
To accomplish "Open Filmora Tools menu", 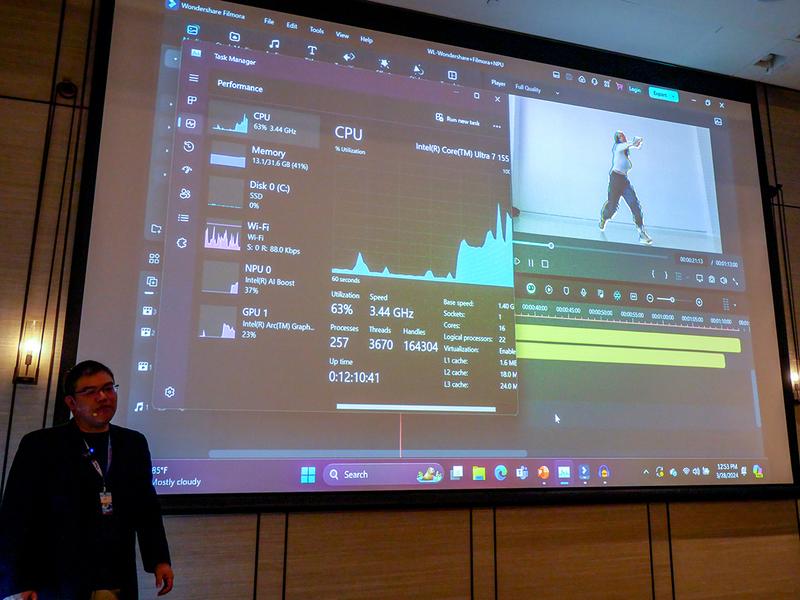I will (317, 30).
